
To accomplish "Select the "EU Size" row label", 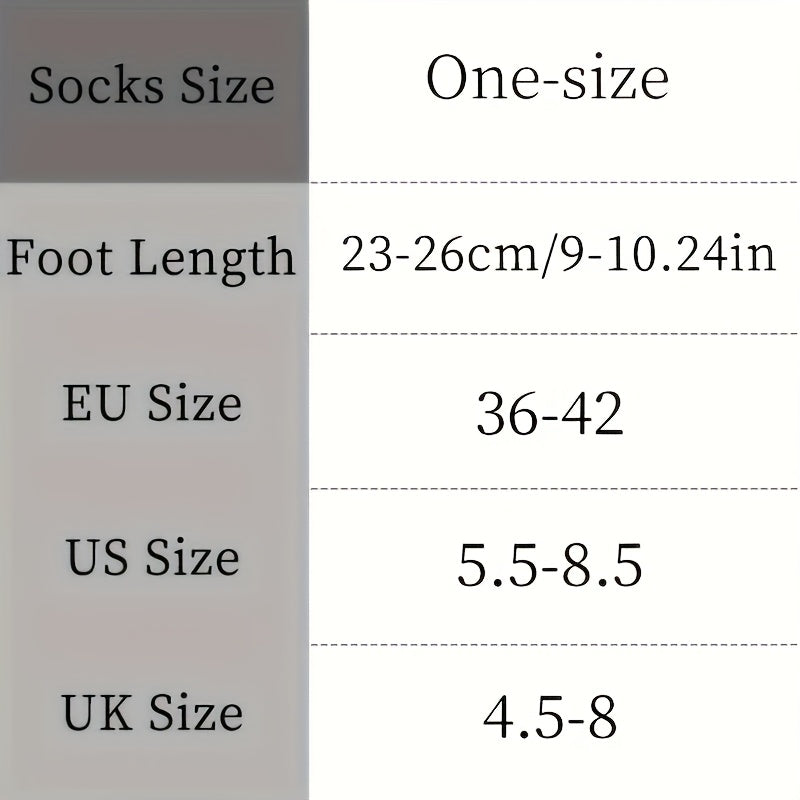I will [151, 403].
